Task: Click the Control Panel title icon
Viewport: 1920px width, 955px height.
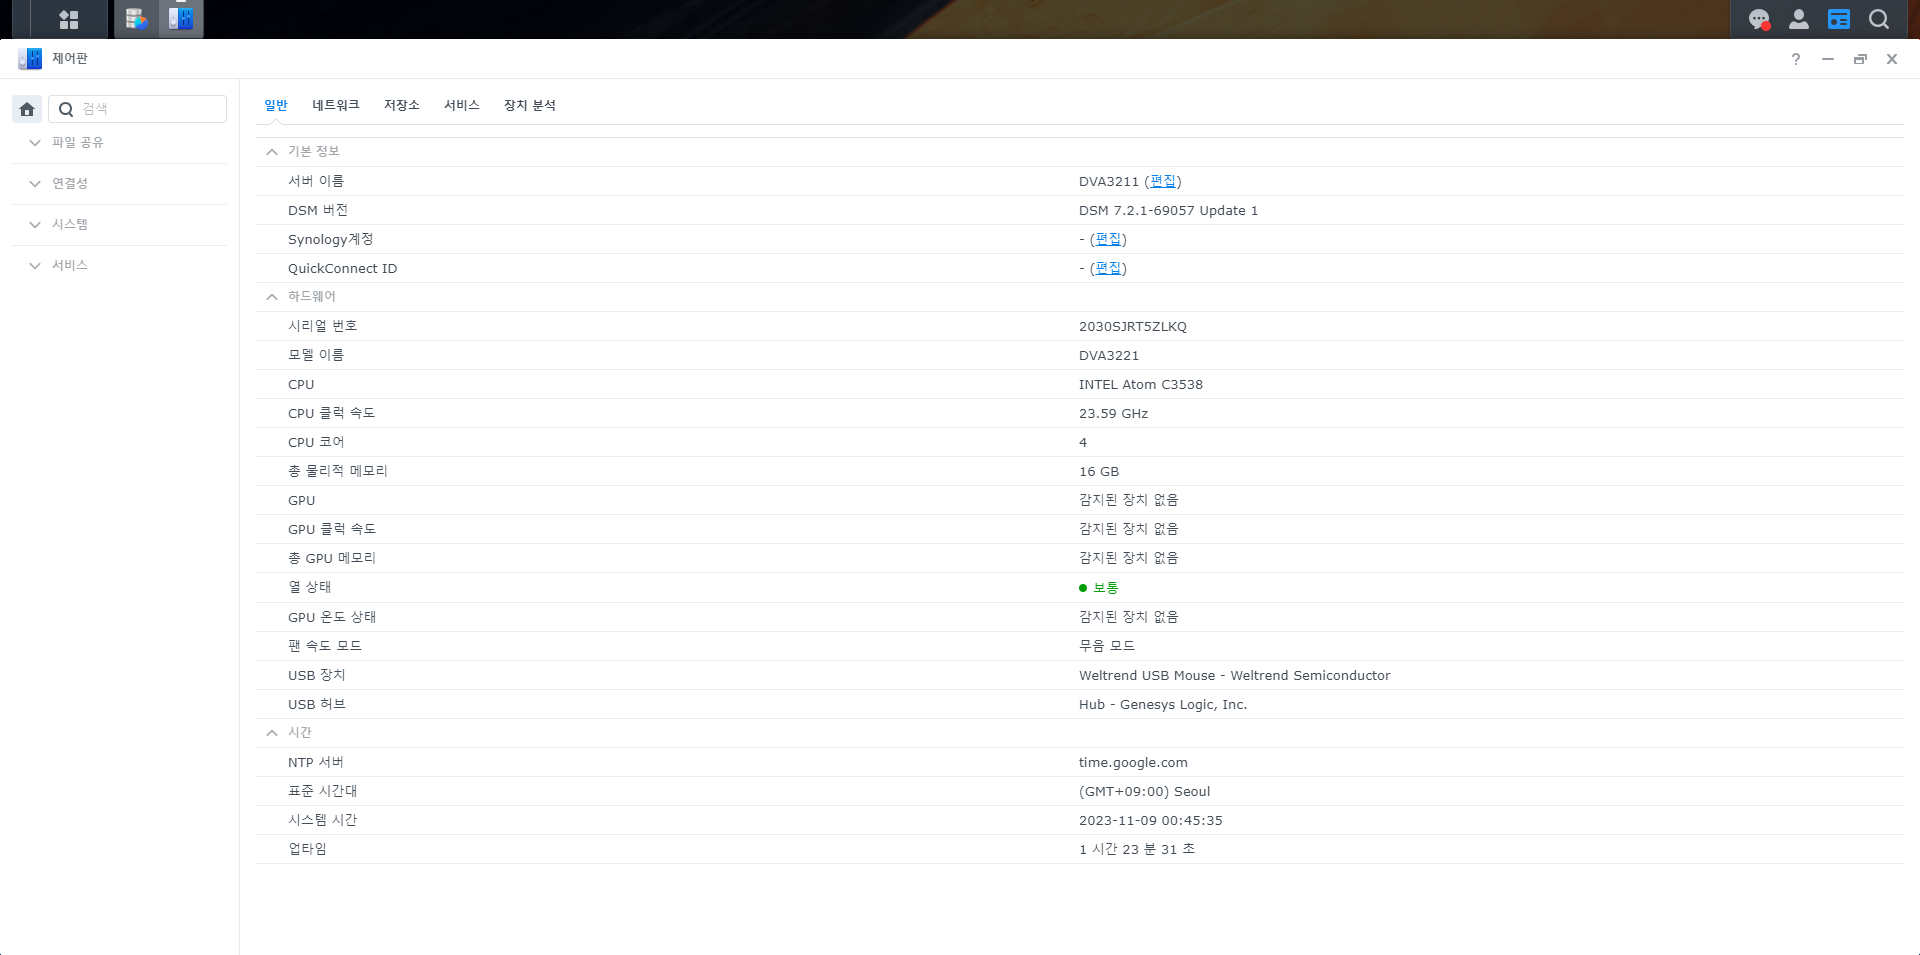Action: point(30,59)
